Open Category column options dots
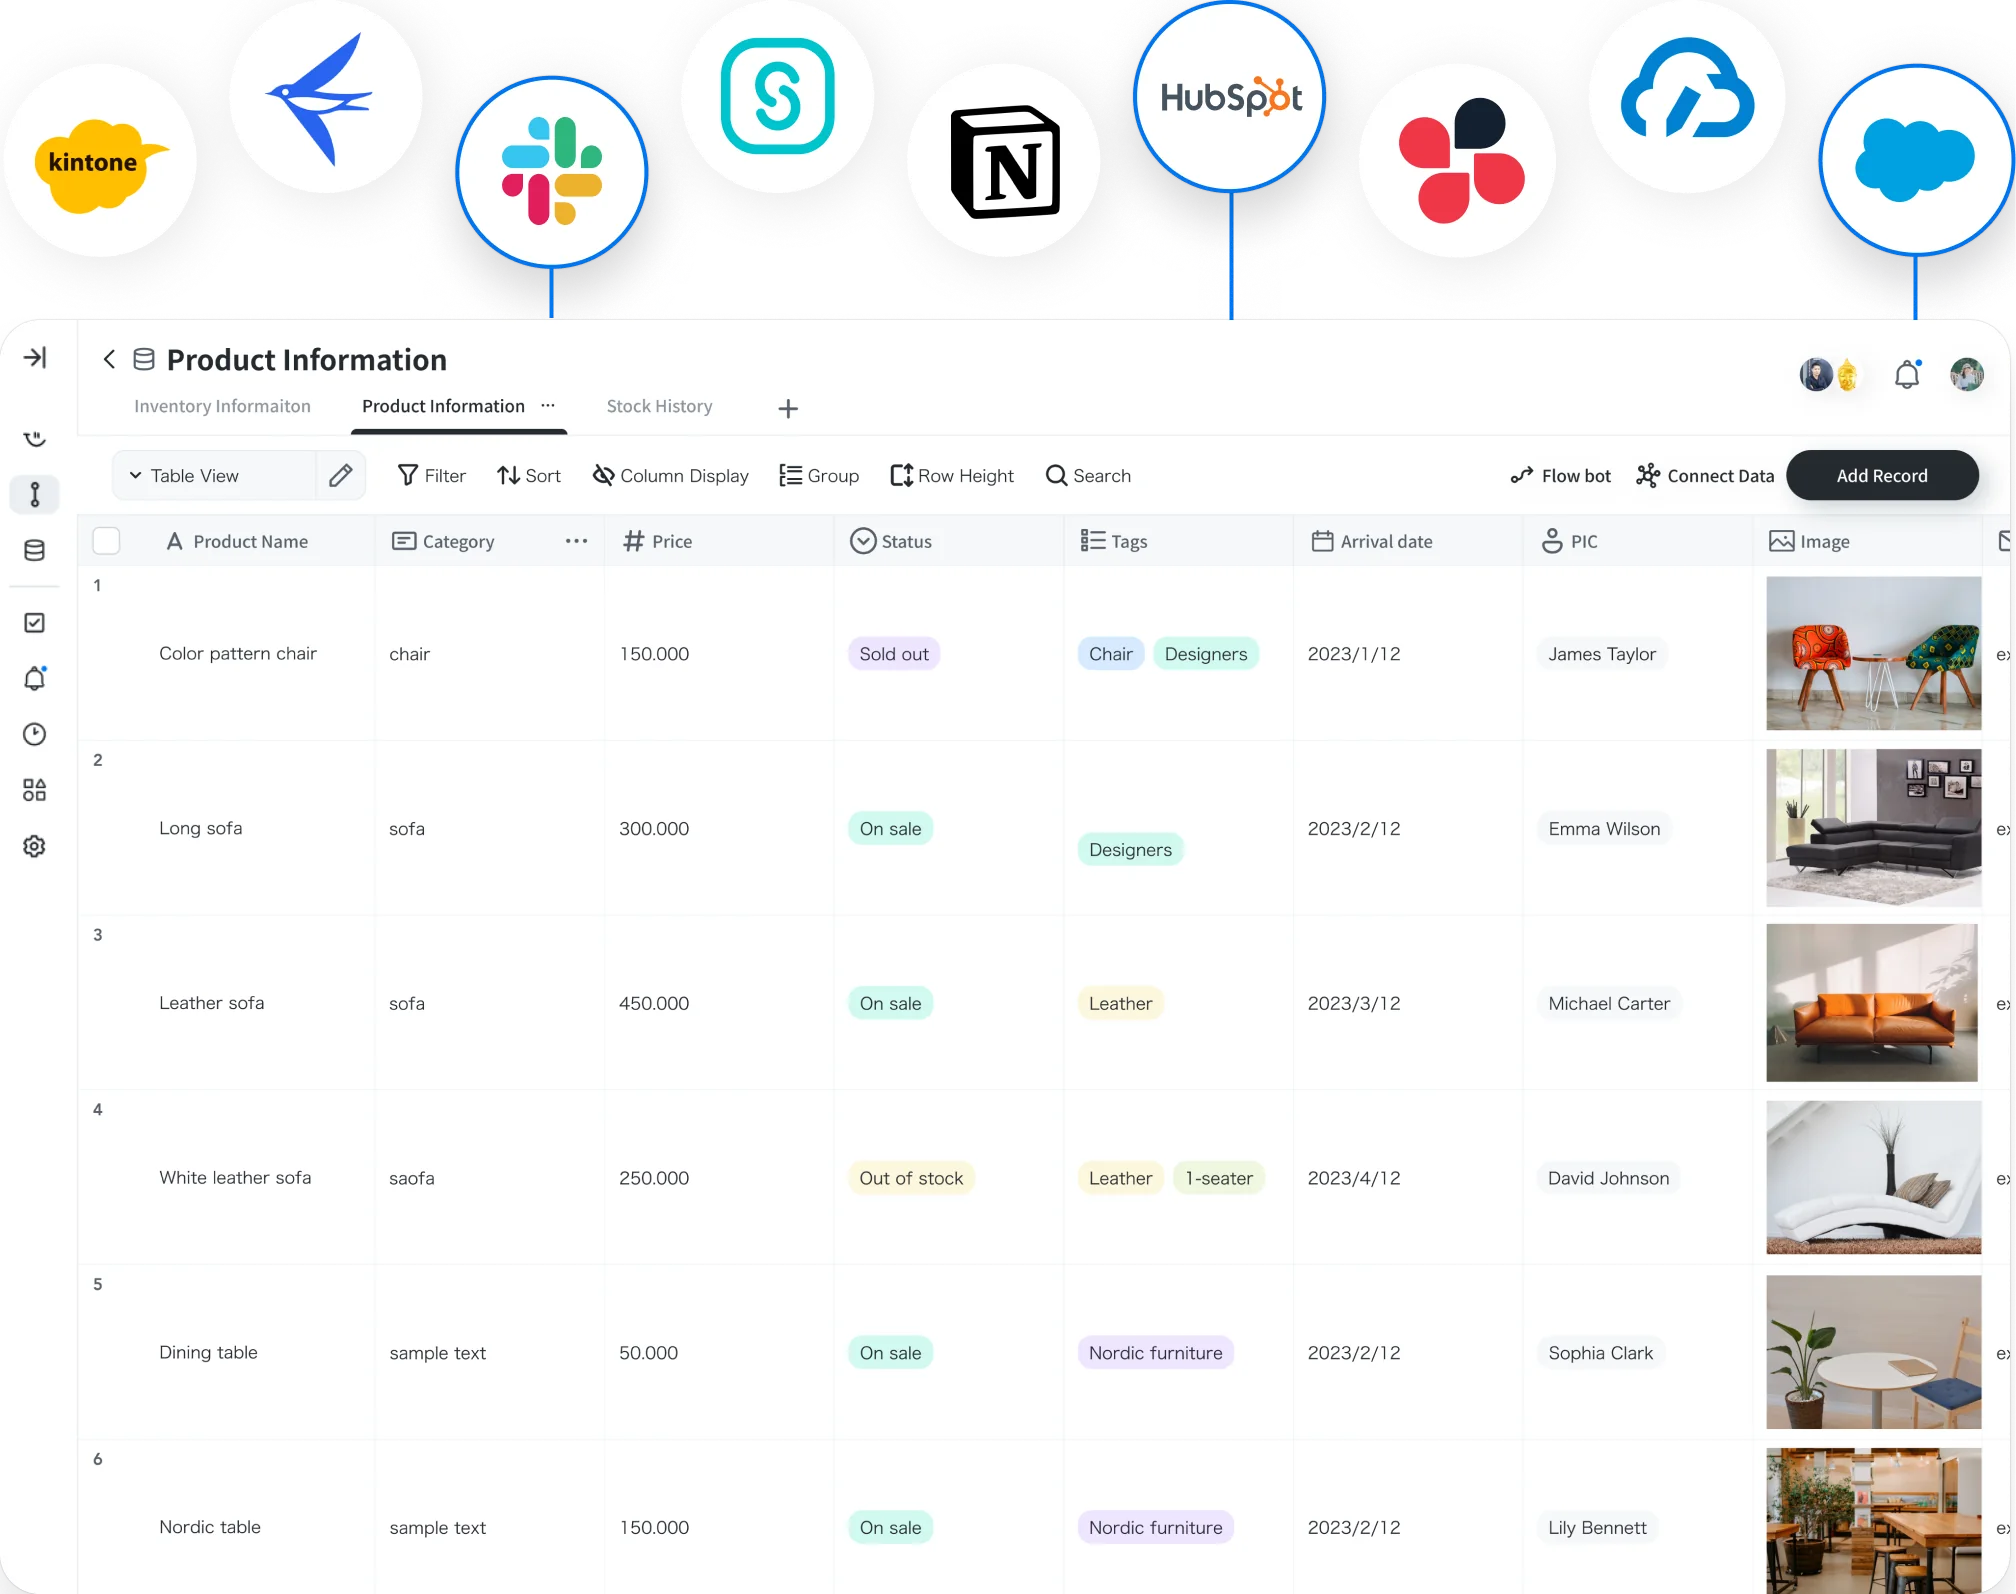 (576, 541)
